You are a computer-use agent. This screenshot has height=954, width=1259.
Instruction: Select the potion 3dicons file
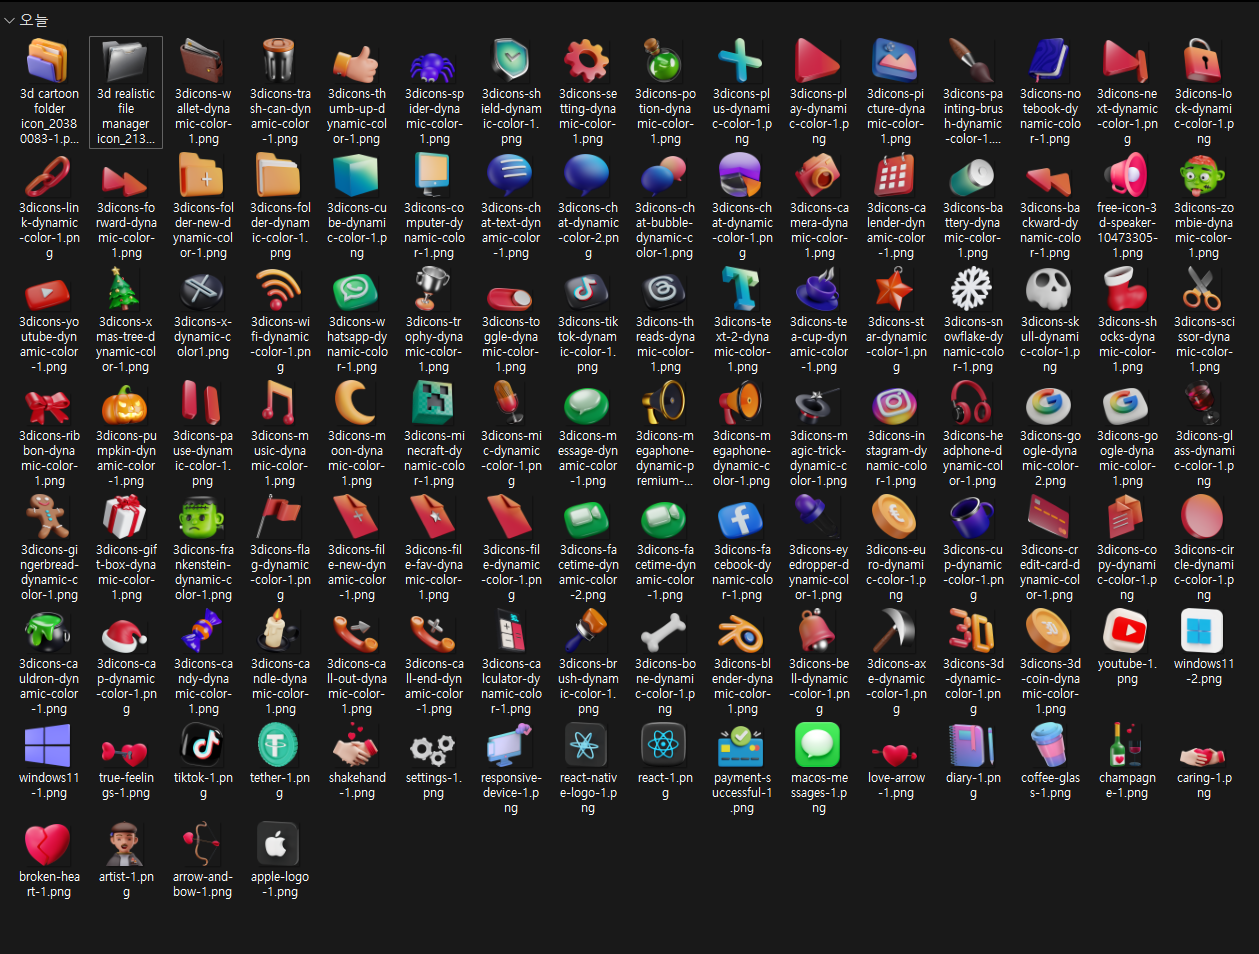pyautogui.click(x=665, y=92)
